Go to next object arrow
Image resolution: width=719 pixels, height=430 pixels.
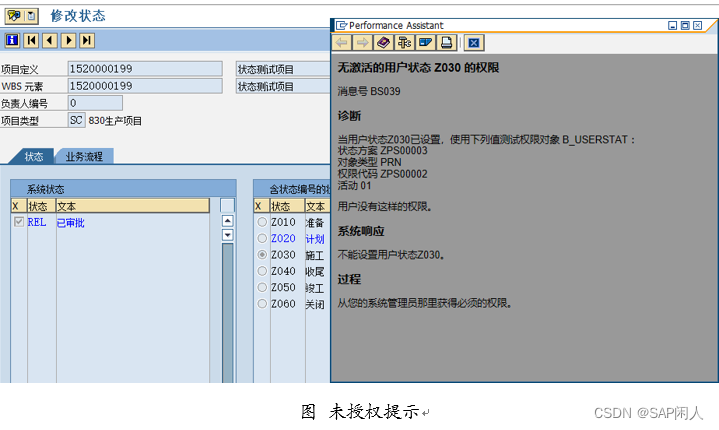pyautogui.click(x=68, y=41)
